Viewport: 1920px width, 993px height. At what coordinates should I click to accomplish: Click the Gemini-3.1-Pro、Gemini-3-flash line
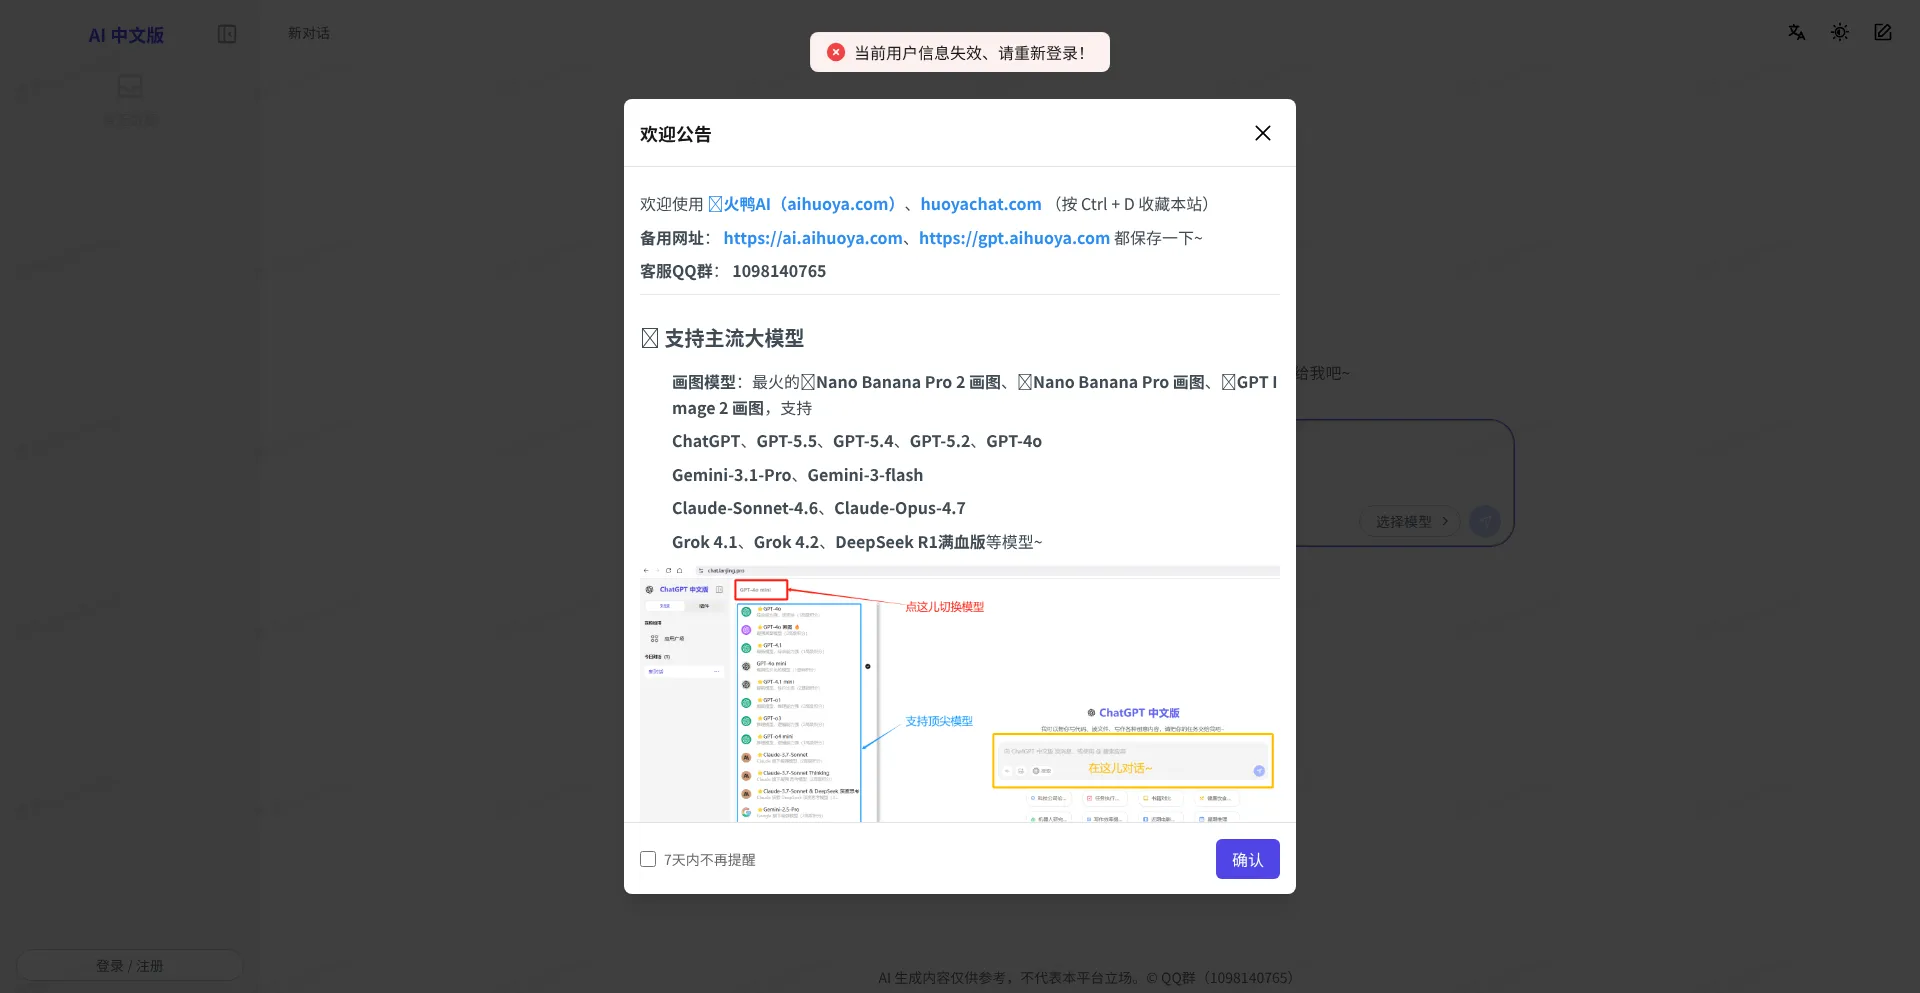797,475
